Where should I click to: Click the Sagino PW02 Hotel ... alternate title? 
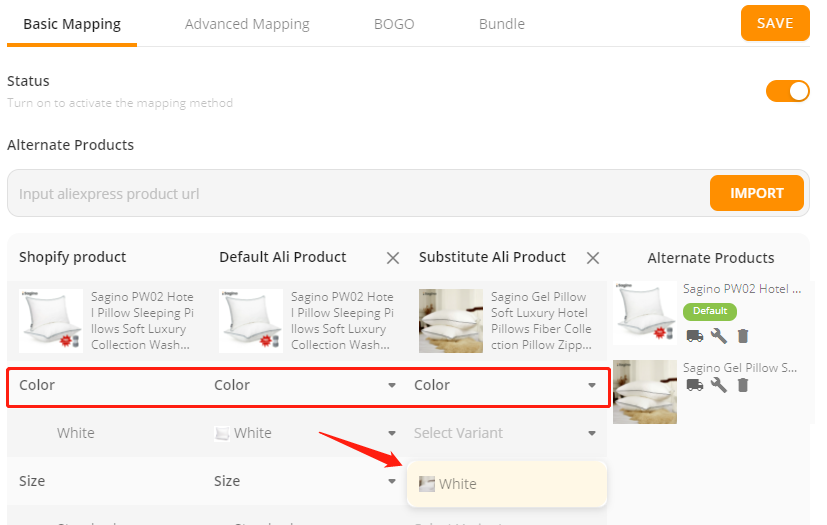tap(742, 289)
